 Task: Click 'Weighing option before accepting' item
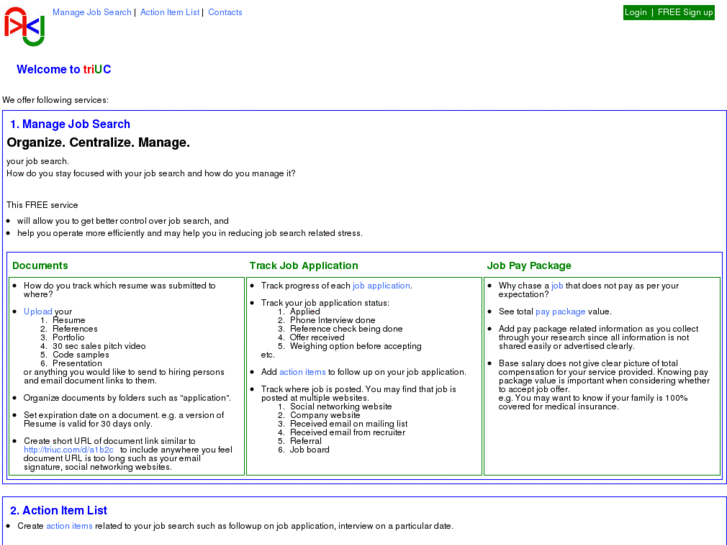(356, 346)
